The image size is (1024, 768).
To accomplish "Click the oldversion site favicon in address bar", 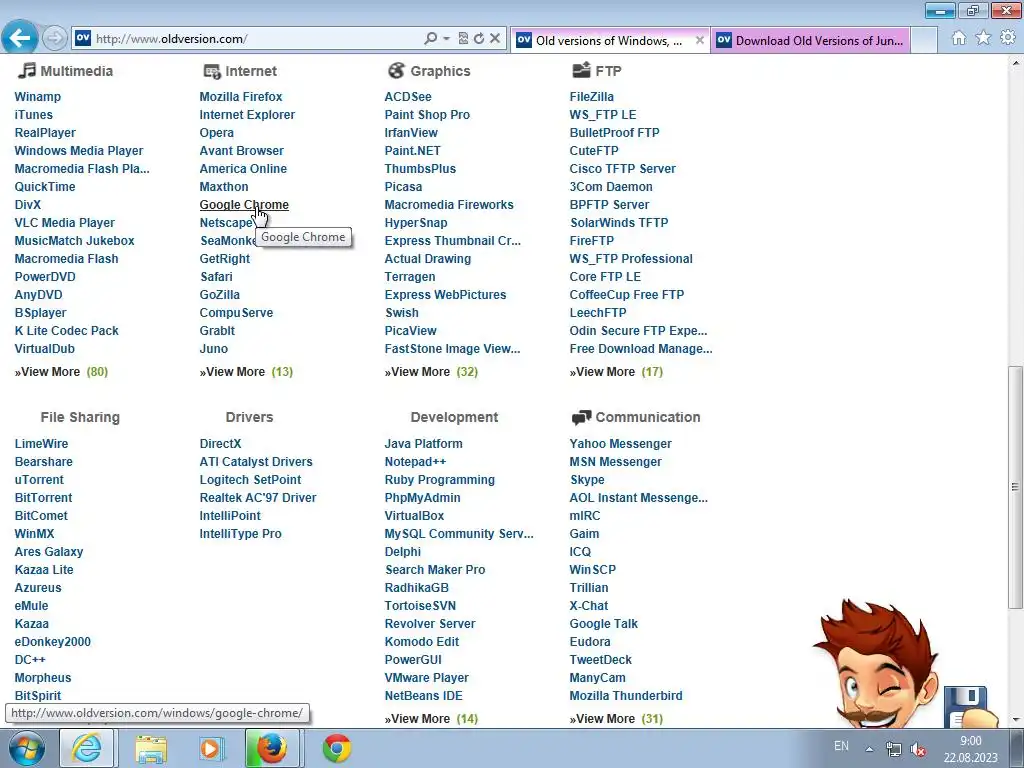I will [x=83, y=39].
